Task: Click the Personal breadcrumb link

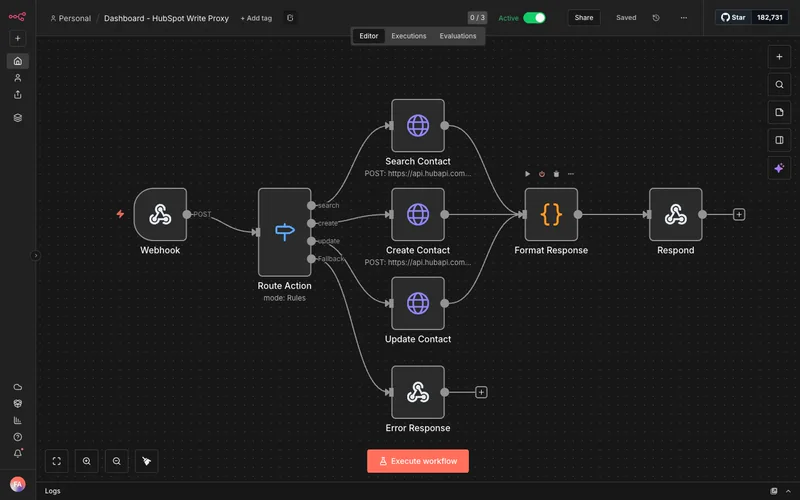Action: (x=70, y=18)
